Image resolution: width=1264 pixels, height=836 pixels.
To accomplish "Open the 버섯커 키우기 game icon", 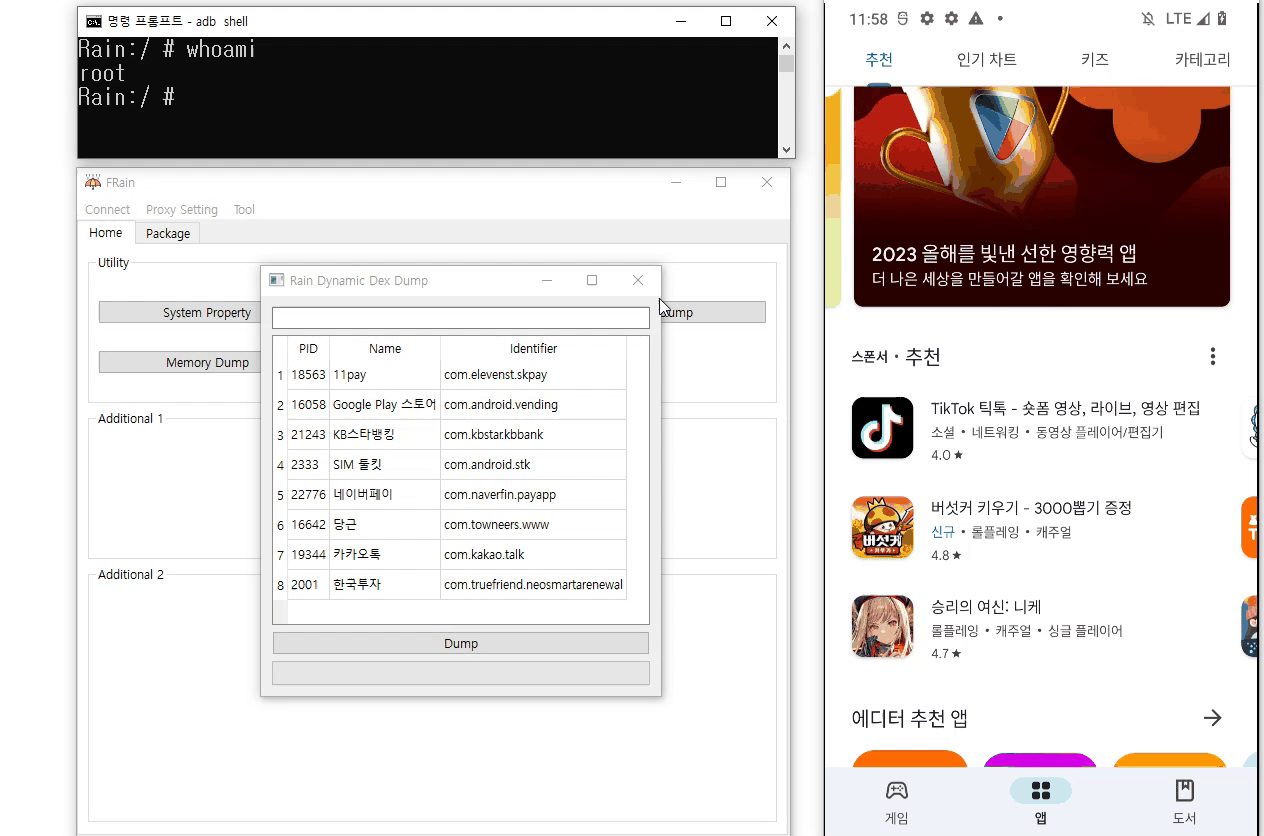I will [x=882, y=527].
